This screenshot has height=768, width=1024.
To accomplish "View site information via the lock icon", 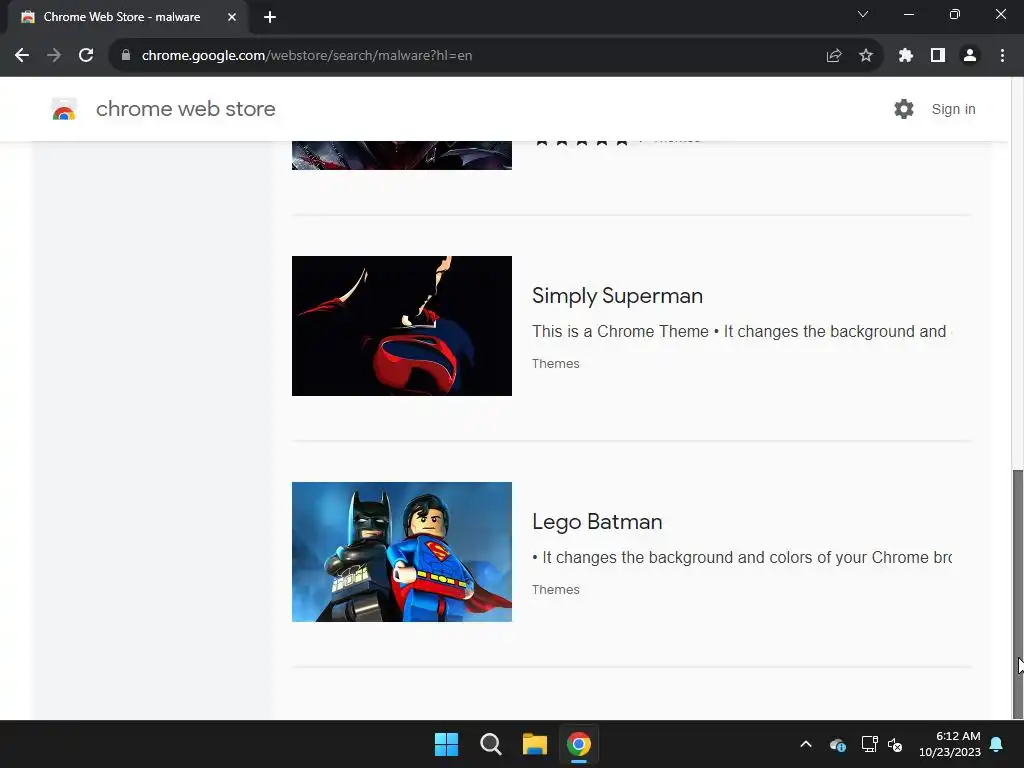I will click(x=126, y=56).
